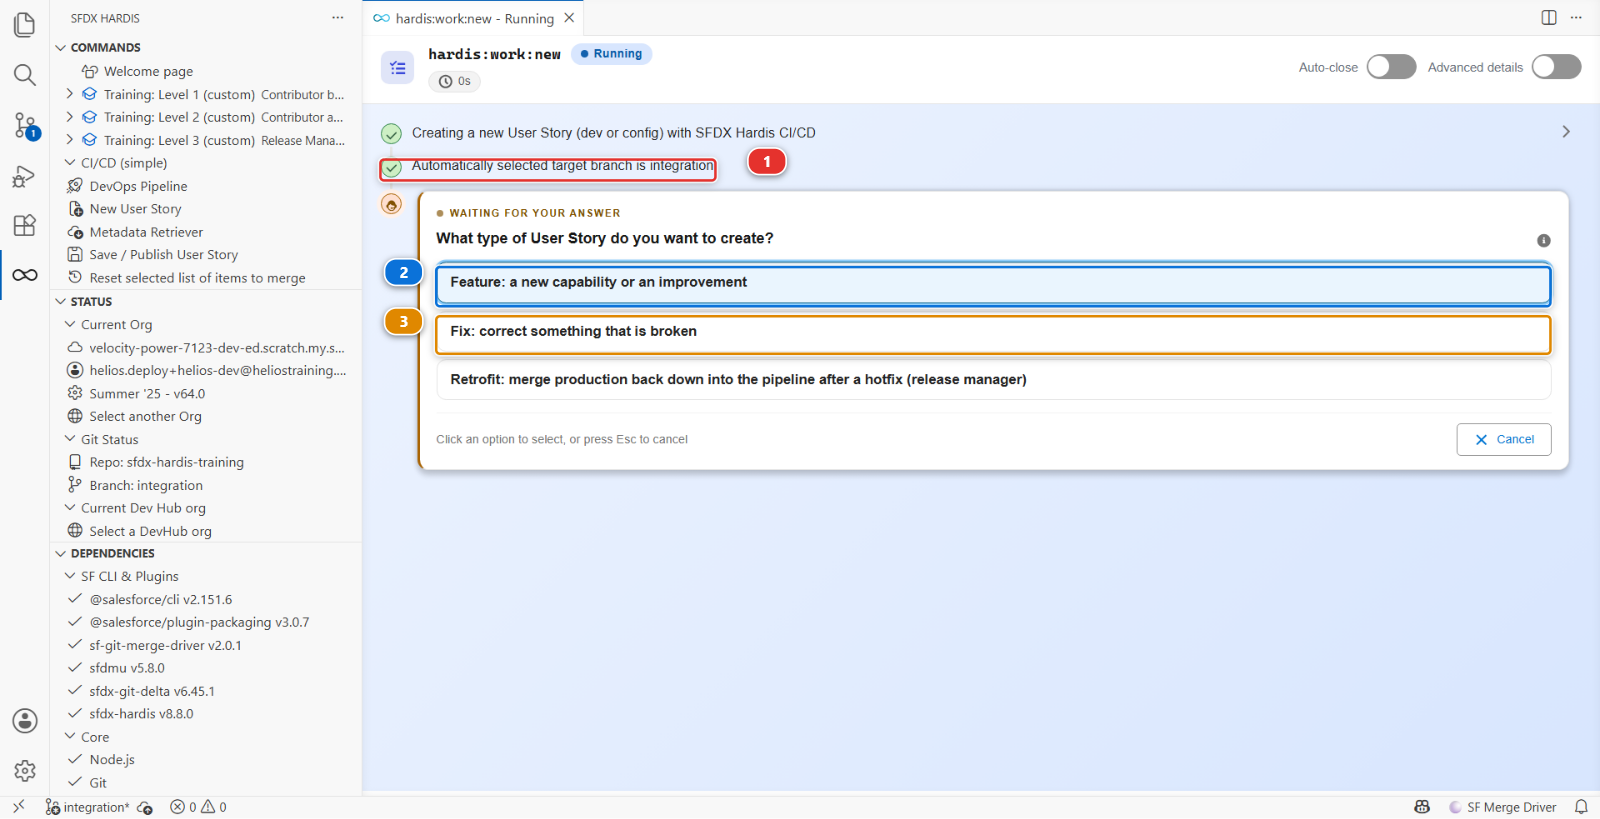
Task: Collapse the COMMANDS section
Action: coord(61,47)
